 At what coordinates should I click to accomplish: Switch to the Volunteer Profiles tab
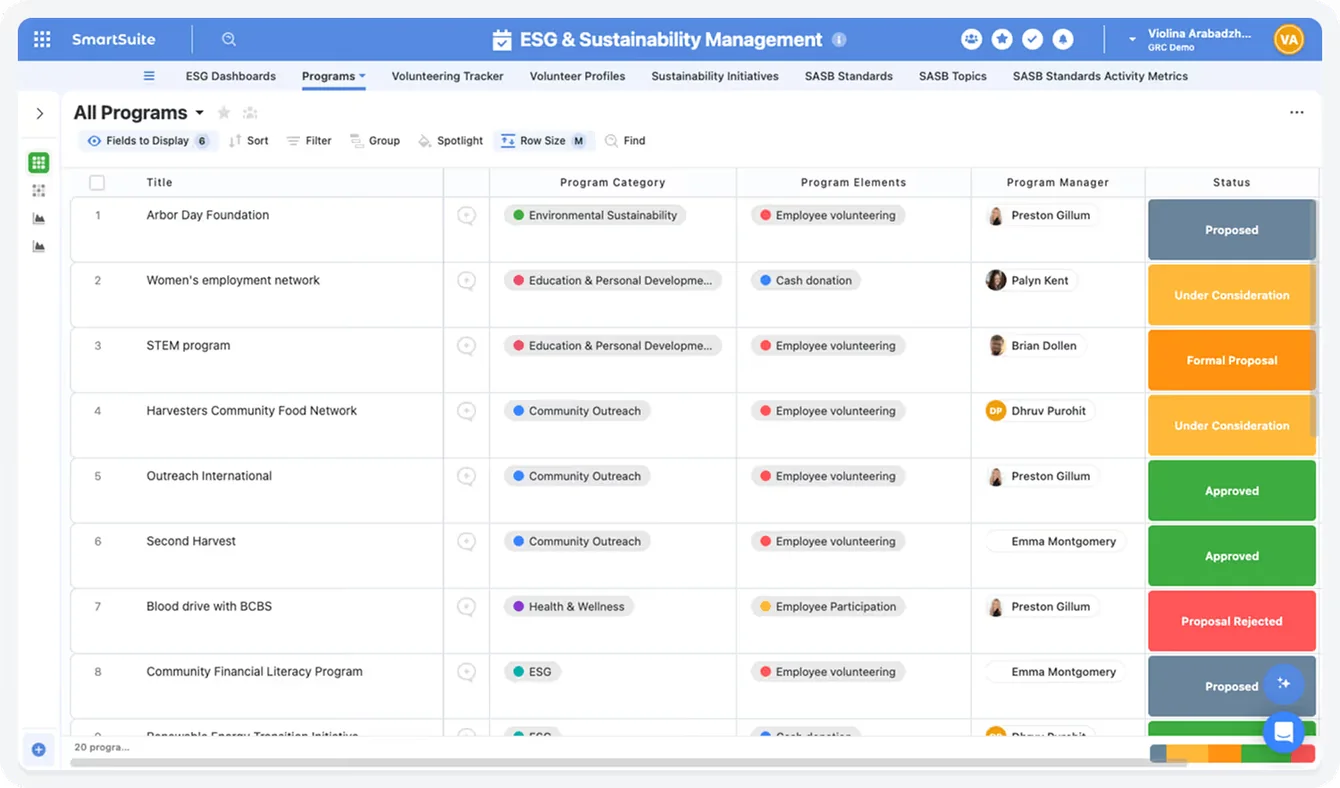click(x=577, y=76)
